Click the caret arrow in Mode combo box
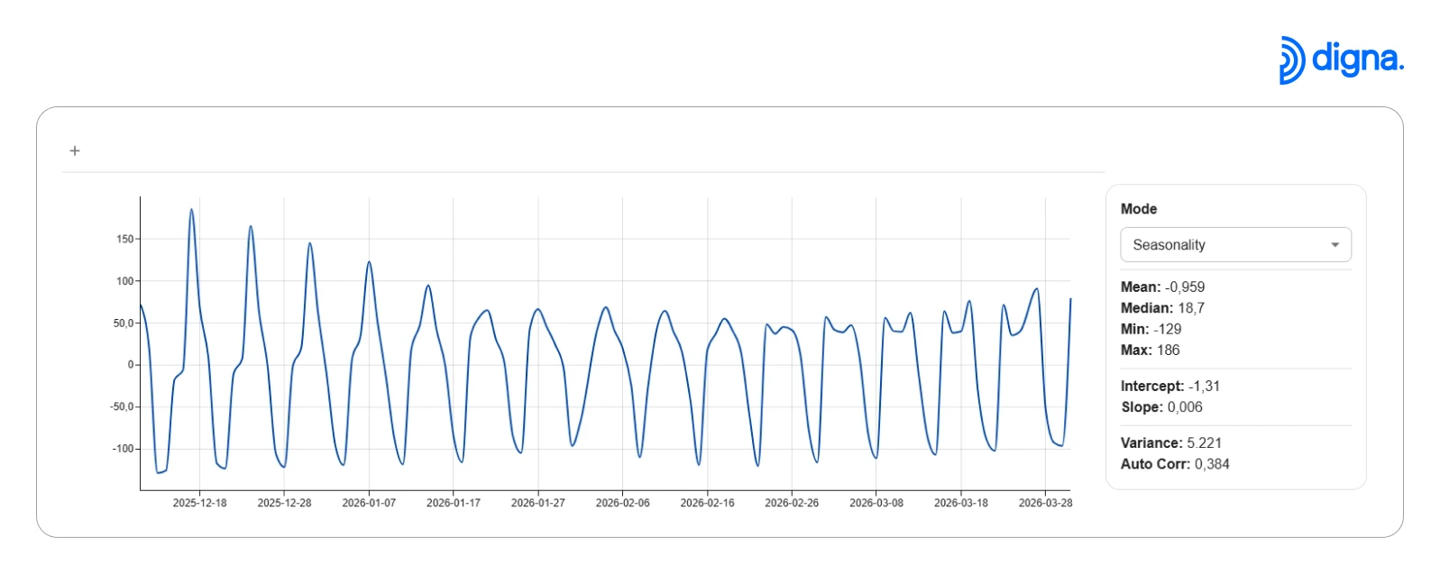The image size is (1440, 574). click(x=1334, y=245)
